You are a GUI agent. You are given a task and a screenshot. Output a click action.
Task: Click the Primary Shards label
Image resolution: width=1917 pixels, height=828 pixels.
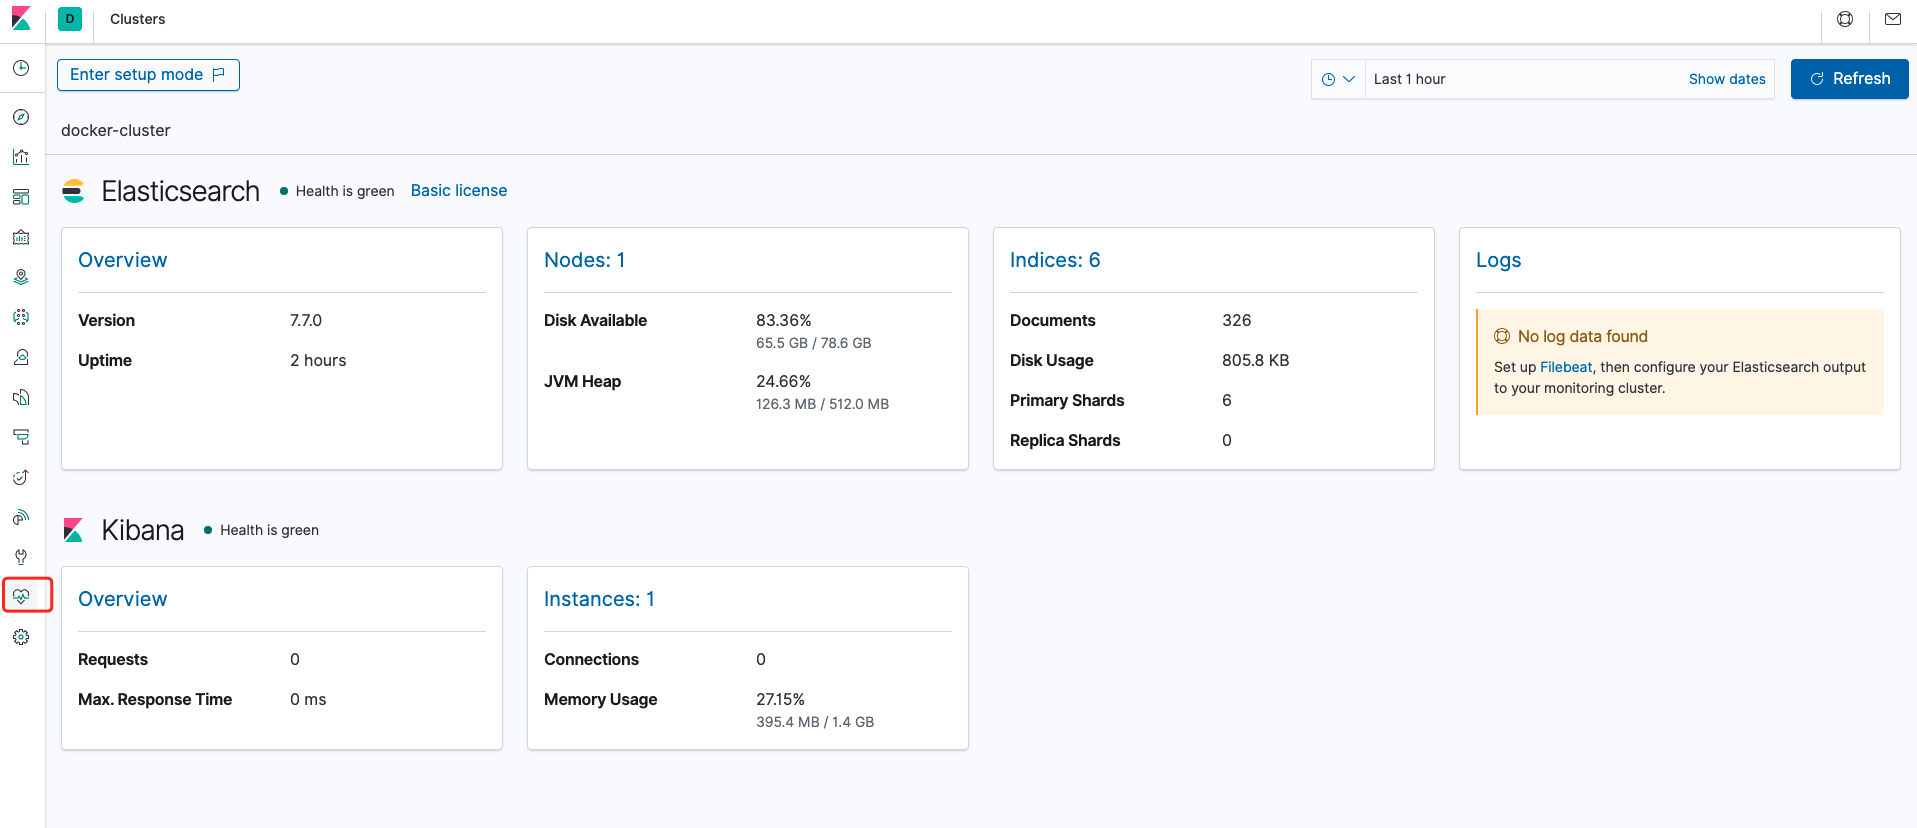[1067, 400]
